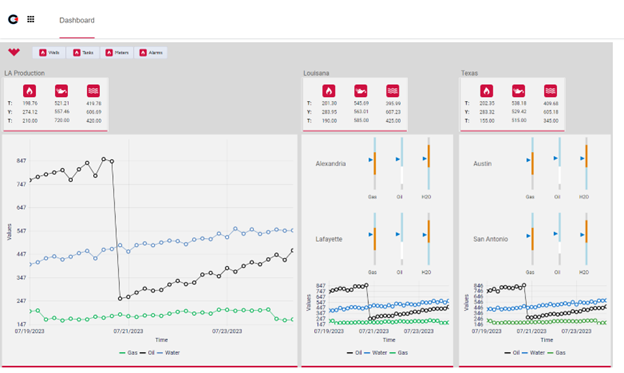The height and width of the screenshot is (373, 624).
Task: Click the Alexandria Gas gauge bar
Action: [x=374, y=164]
